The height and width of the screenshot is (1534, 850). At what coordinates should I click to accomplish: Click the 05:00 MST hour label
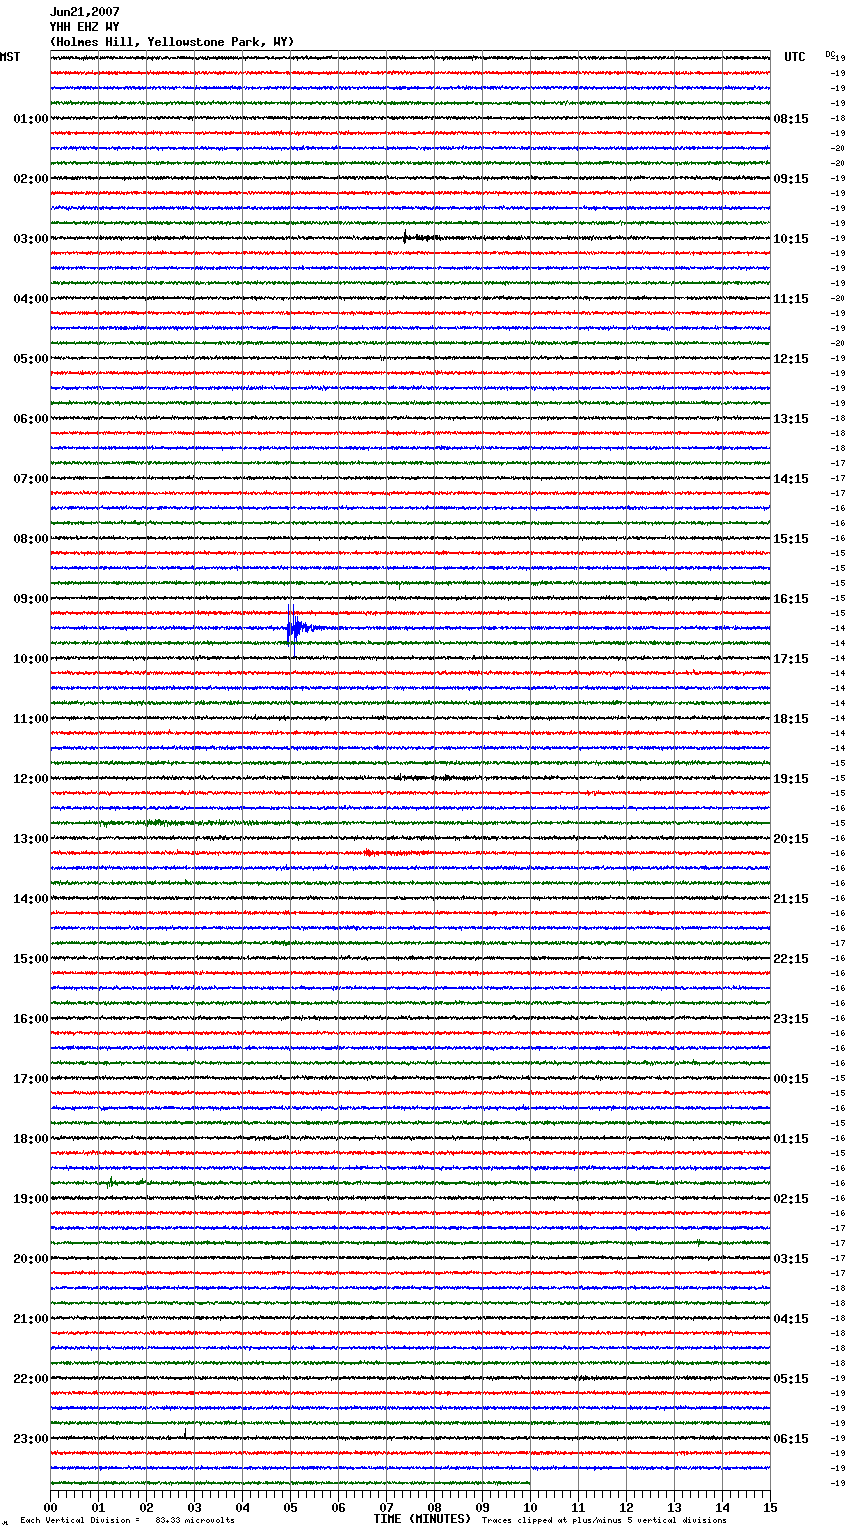point(30,359)
